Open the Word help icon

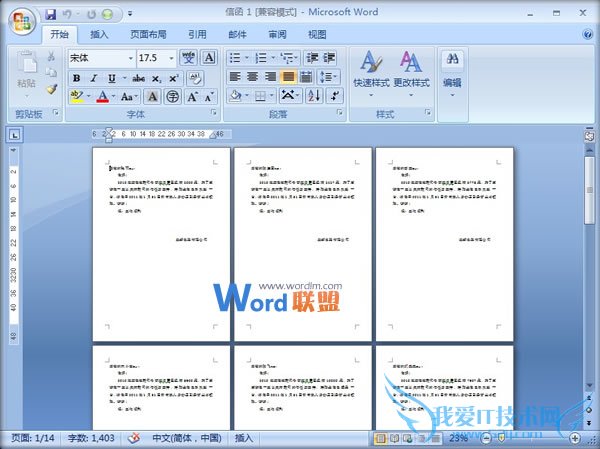(x=587, y=34)
